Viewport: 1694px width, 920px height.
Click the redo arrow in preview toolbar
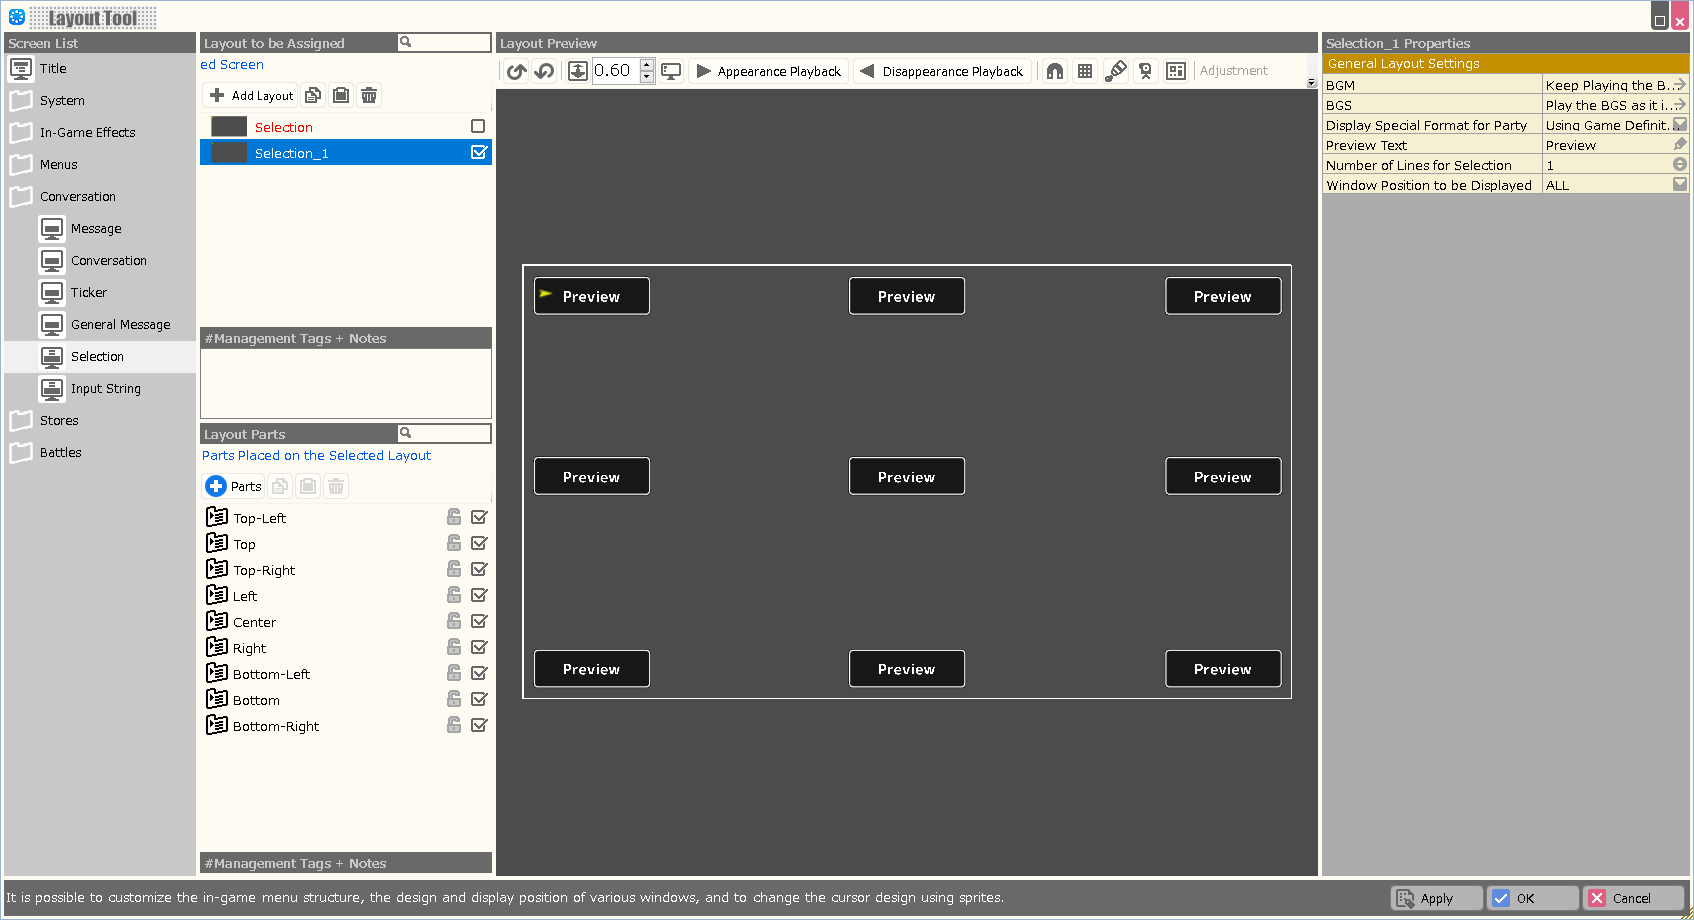click(516, 71)
